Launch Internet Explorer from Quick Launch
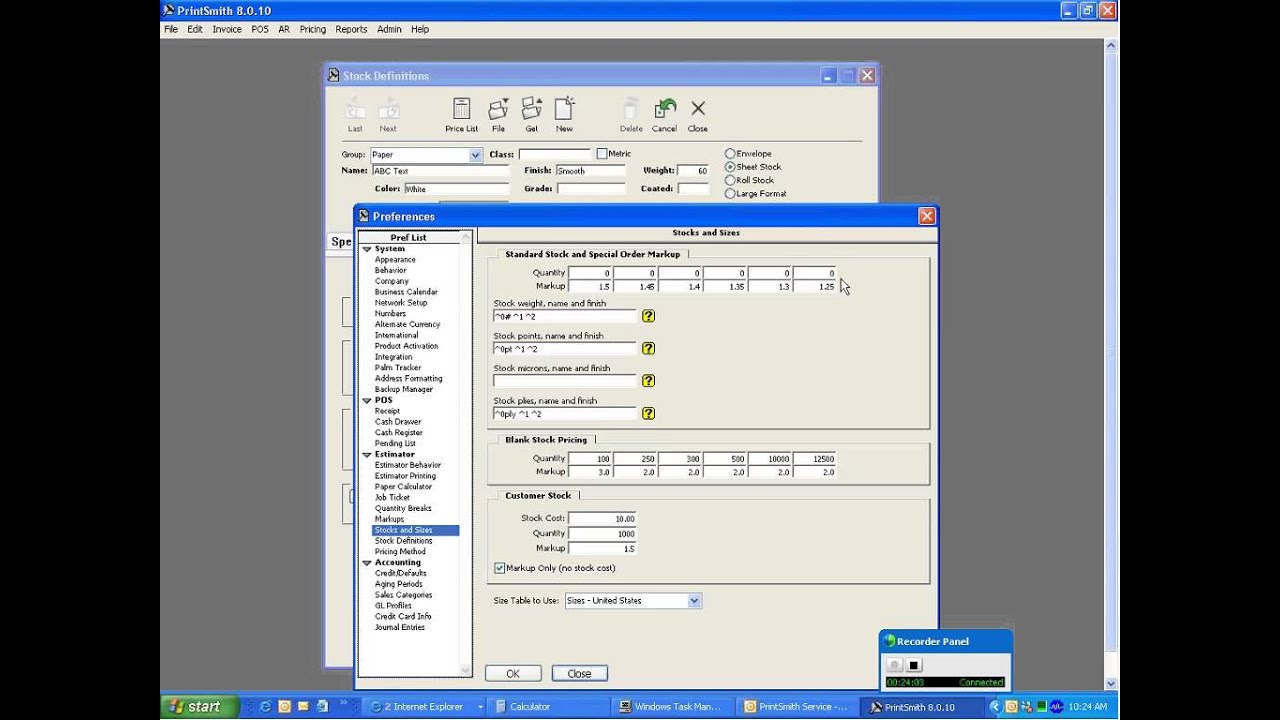This screenshot has width=1280, height=720. click(265, 706)
